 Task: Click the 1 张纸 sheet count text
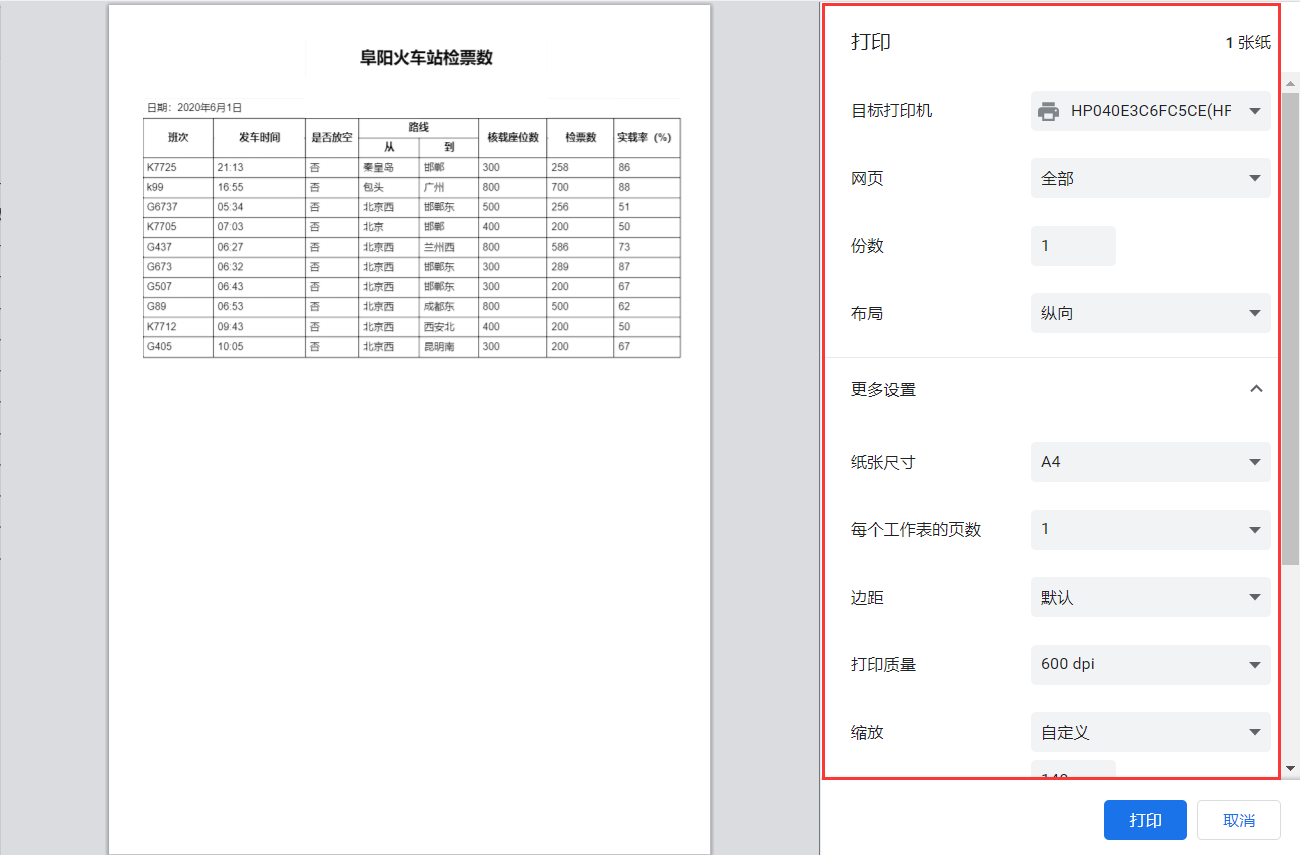coord(1248,42)
